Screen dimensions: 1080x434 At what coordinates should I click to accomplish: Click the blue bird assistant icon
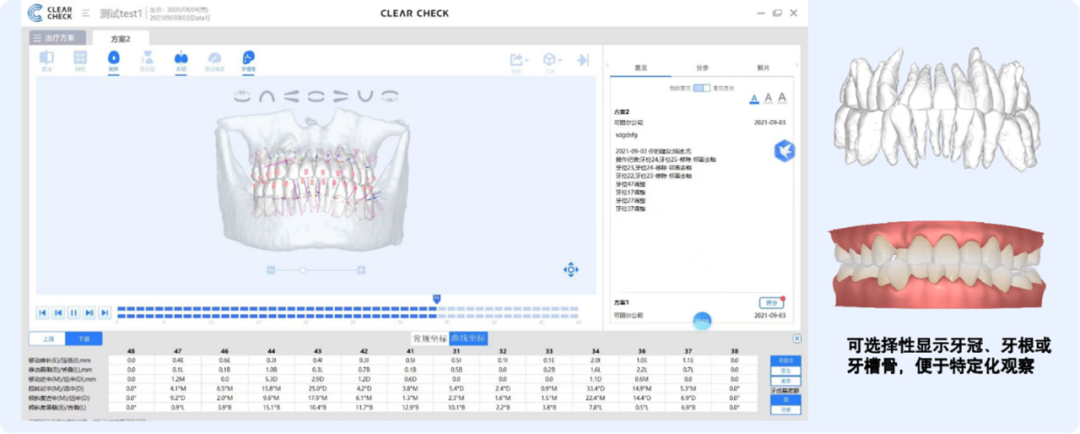coord(784,151)
